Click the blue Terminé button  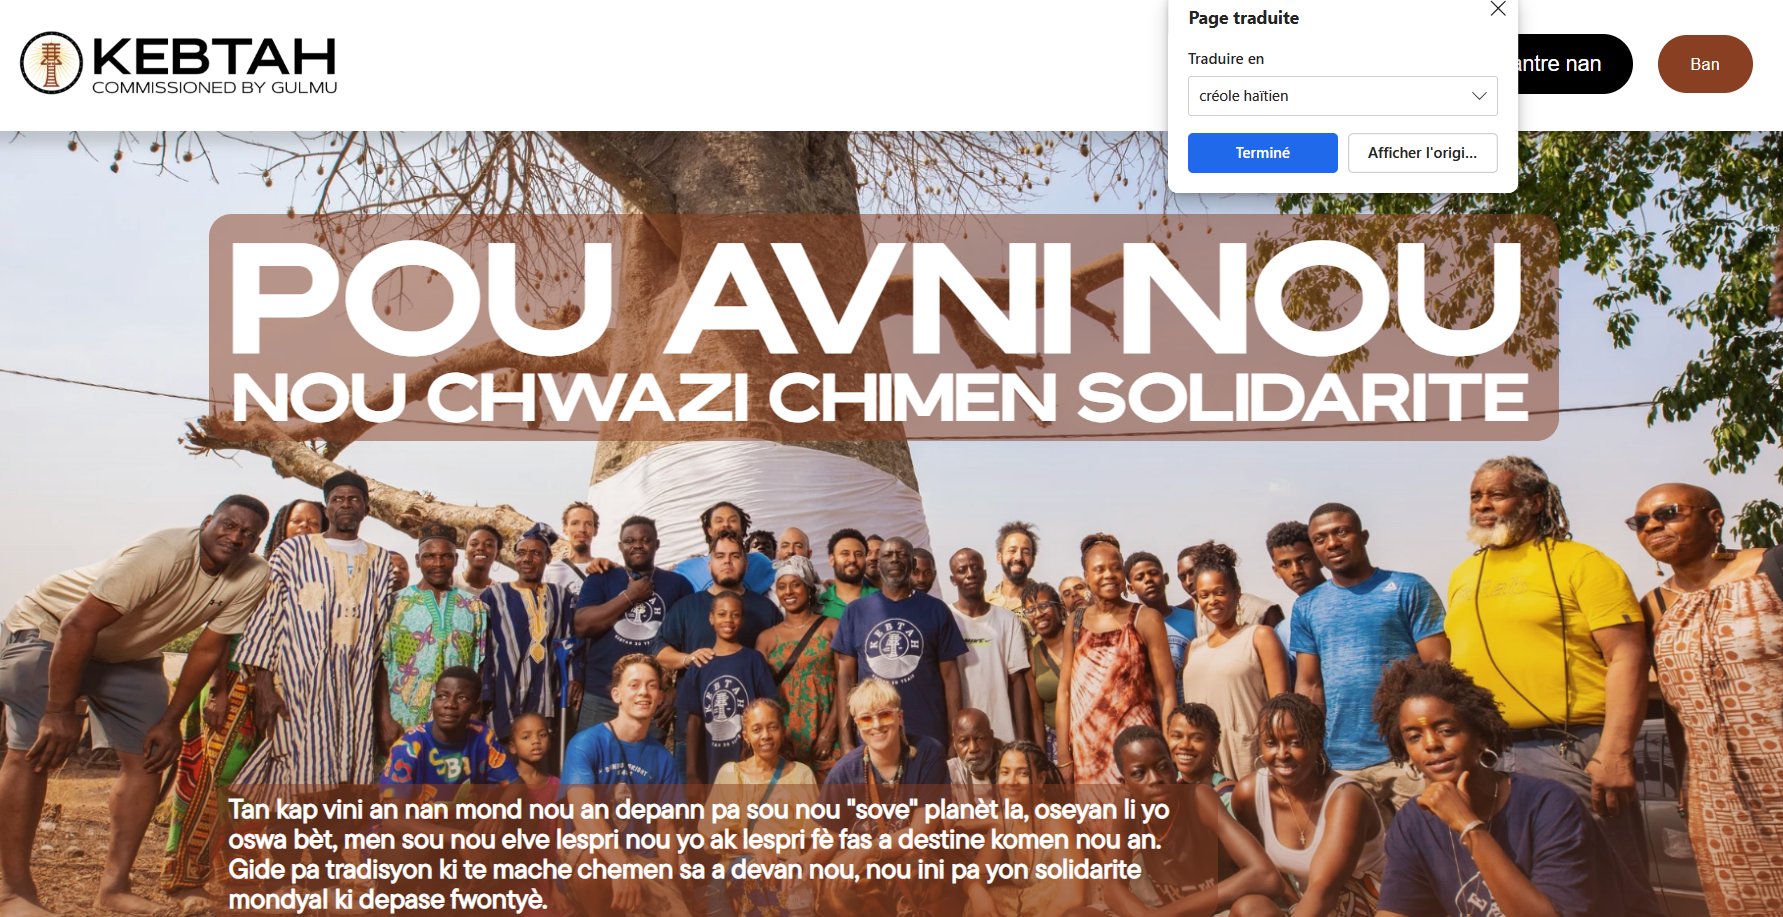pos(1262,153)
